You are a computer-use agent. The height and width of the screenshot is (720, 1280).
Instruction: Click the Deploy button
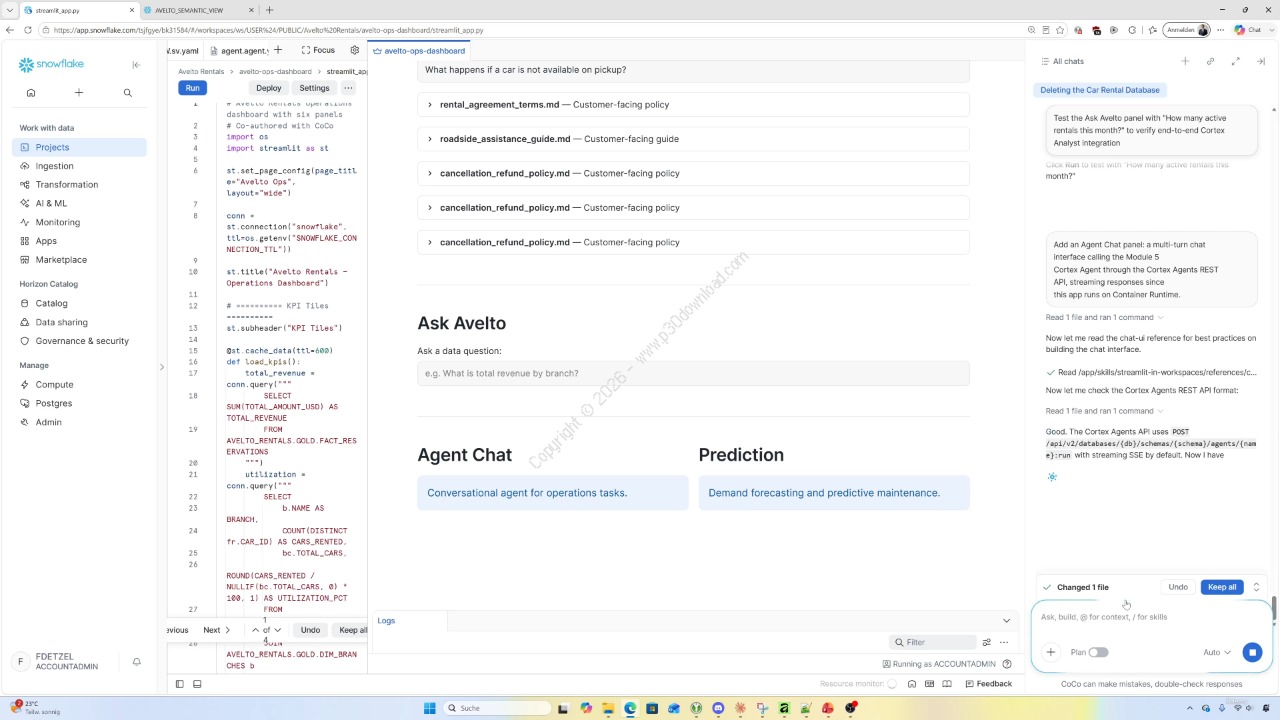269,88
